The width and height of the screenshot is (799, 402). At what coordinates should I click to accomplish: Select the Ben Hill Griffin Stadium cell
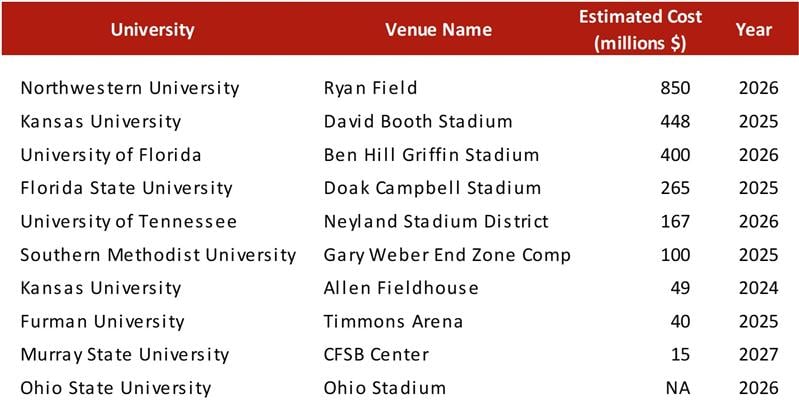(431, 155)
